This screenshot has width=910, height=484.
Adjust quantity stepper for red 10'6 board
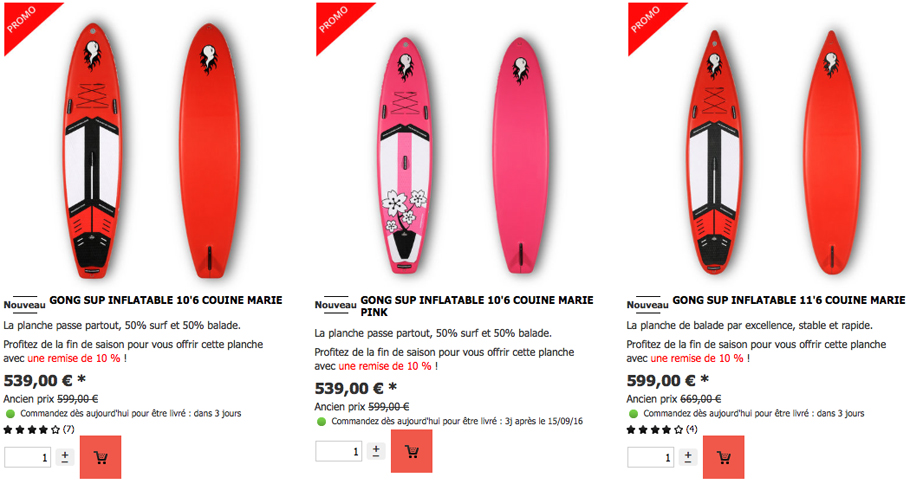[x=64, y=457]
